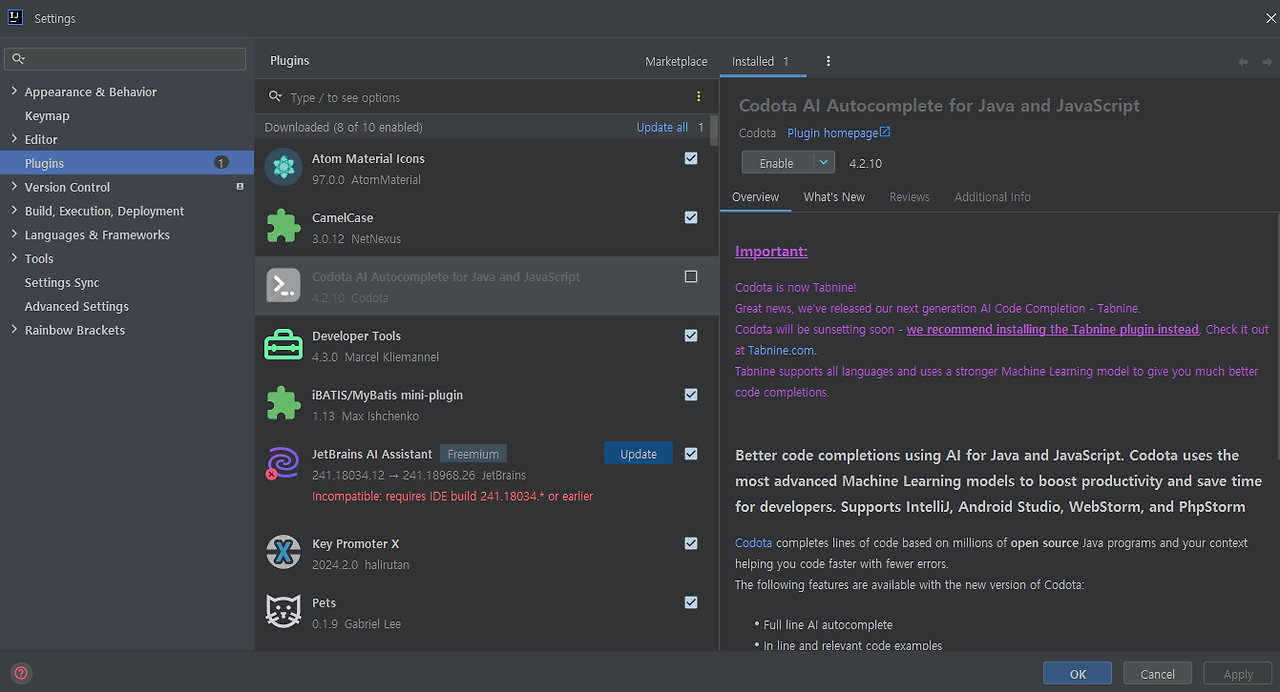Toggle the Developer Tools plugin checkbox
1280x692 pixels.
[691, 335]
